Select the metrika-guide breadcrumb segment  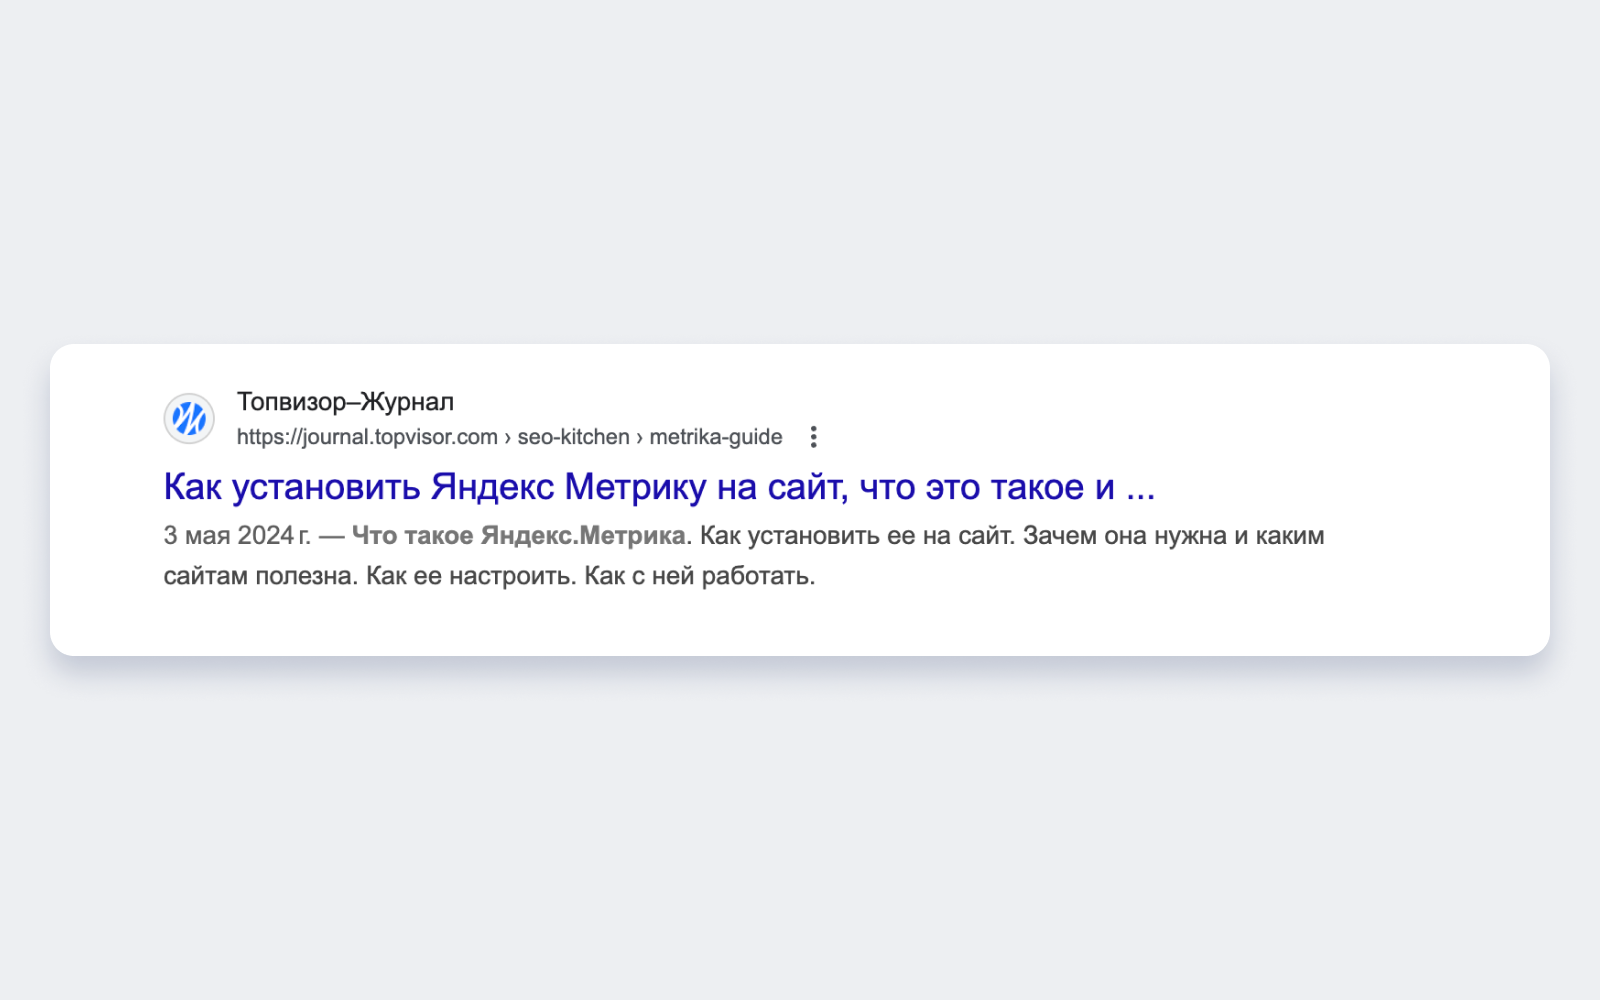(x=715, y=436)
